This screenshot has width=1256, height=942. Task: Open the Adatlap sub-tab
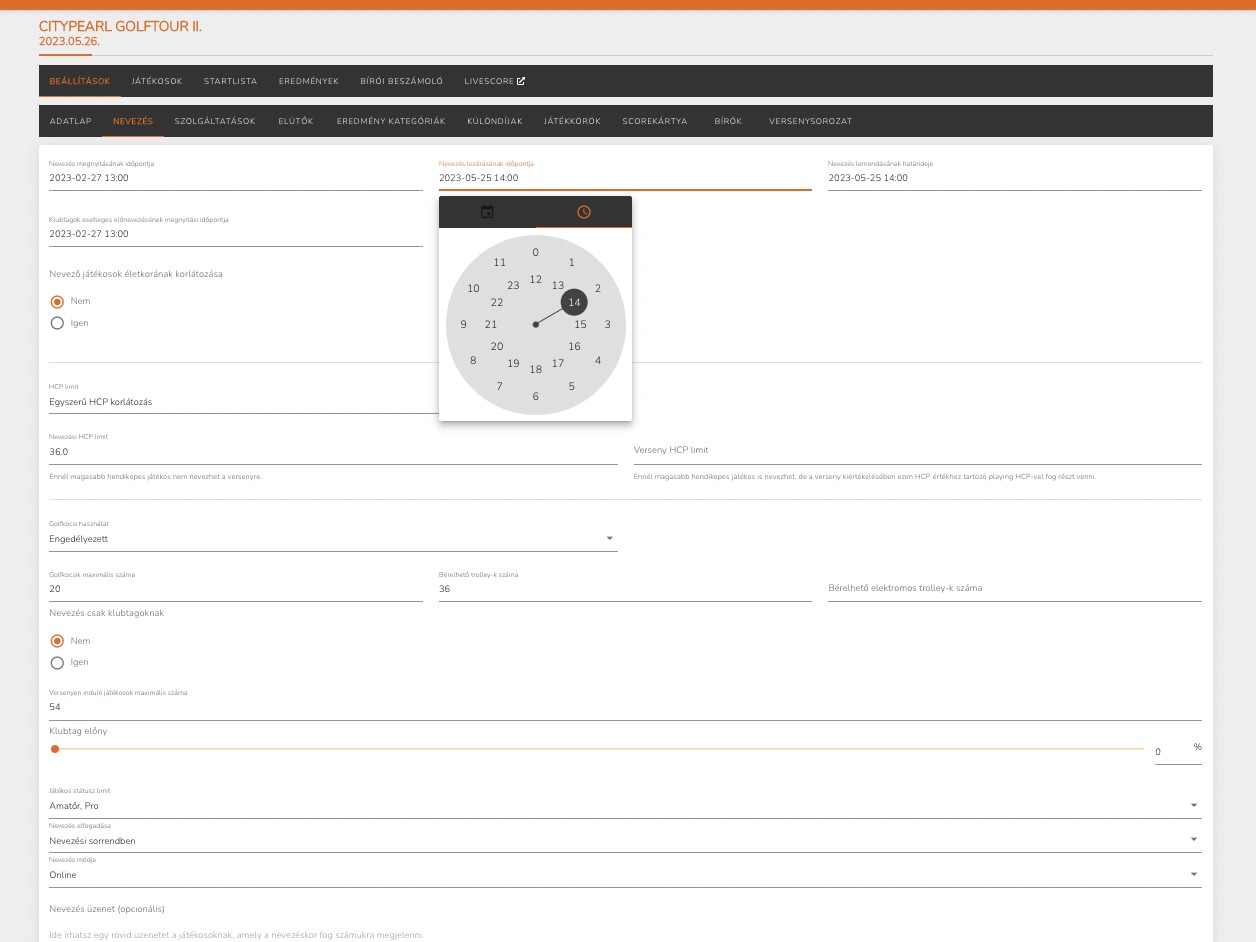pos(70,121)
